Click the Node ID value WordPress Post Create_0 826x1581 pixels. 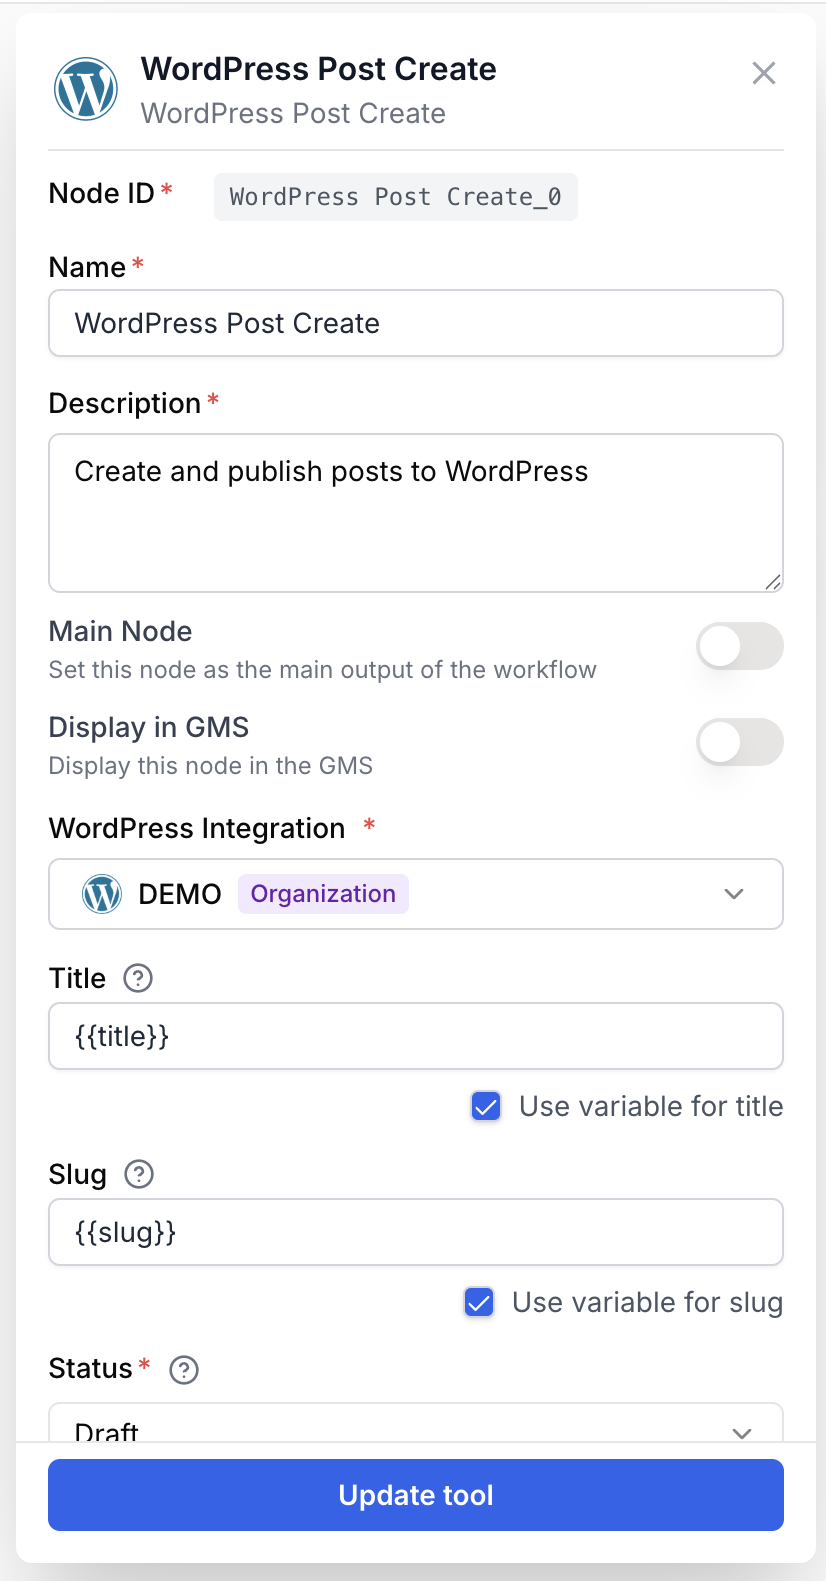pos(396,197)
